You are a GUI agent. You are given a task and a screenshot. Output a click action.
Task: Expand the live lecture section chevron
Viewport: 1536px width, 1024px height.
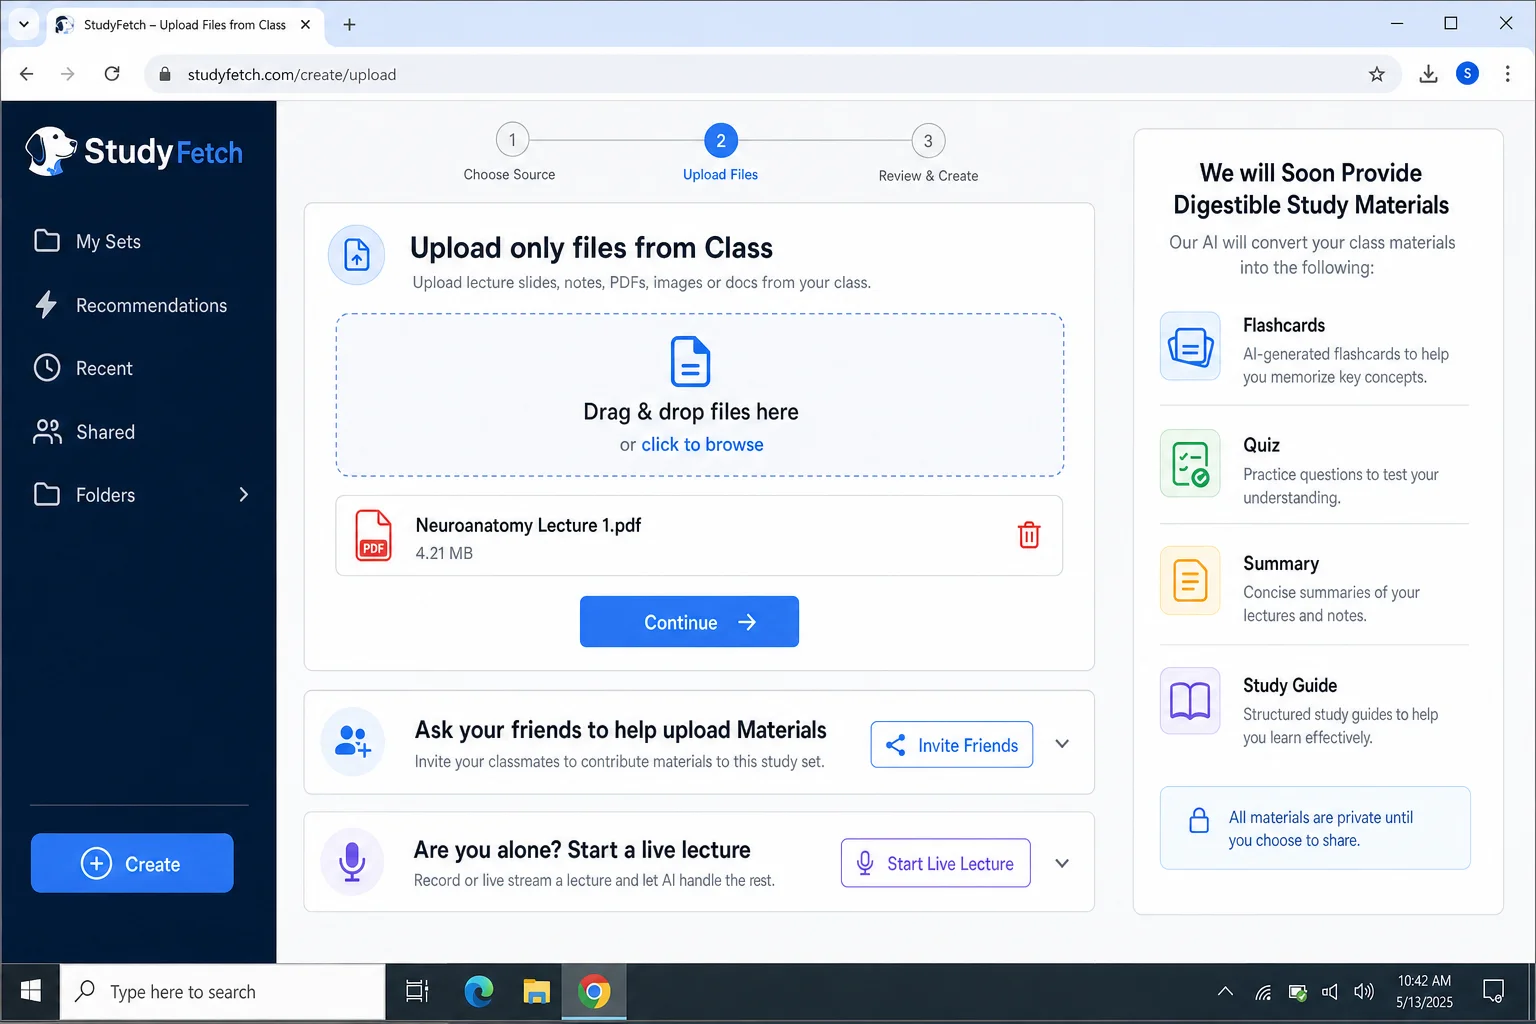click(x=1062, y=863)
